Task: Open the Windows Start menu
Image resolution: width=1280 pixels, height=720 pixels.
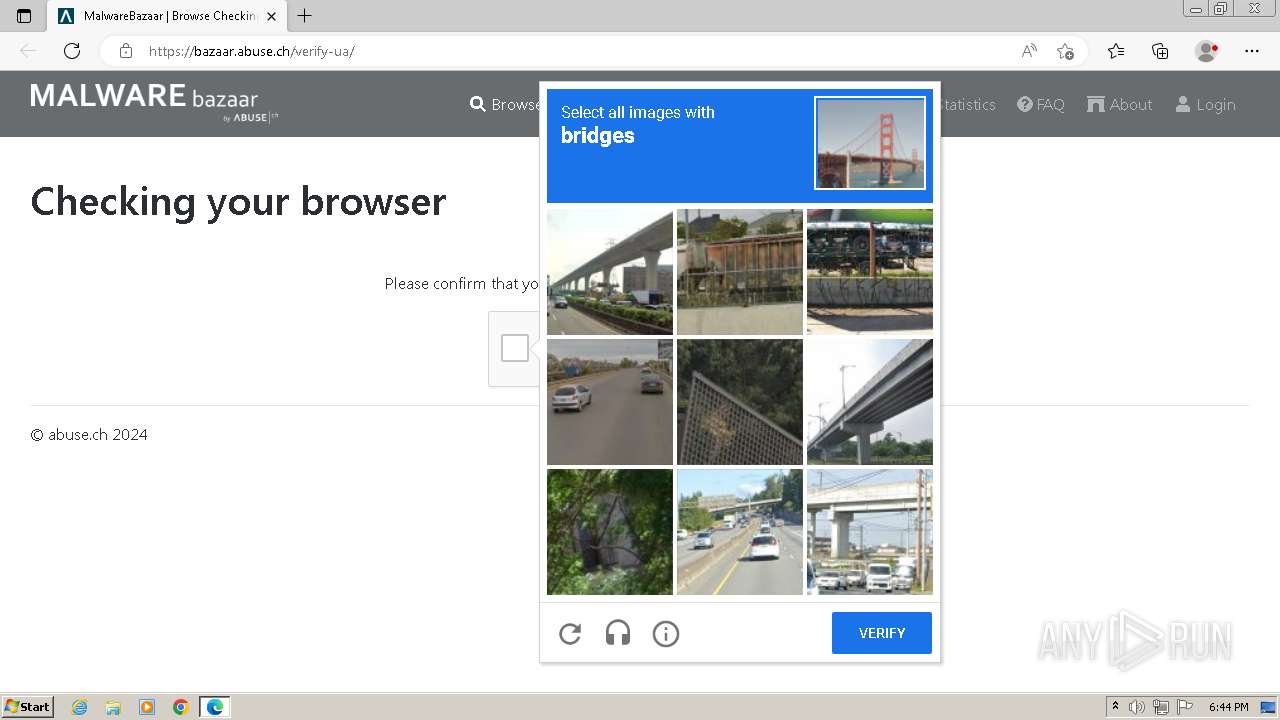Action: point(28,707)
